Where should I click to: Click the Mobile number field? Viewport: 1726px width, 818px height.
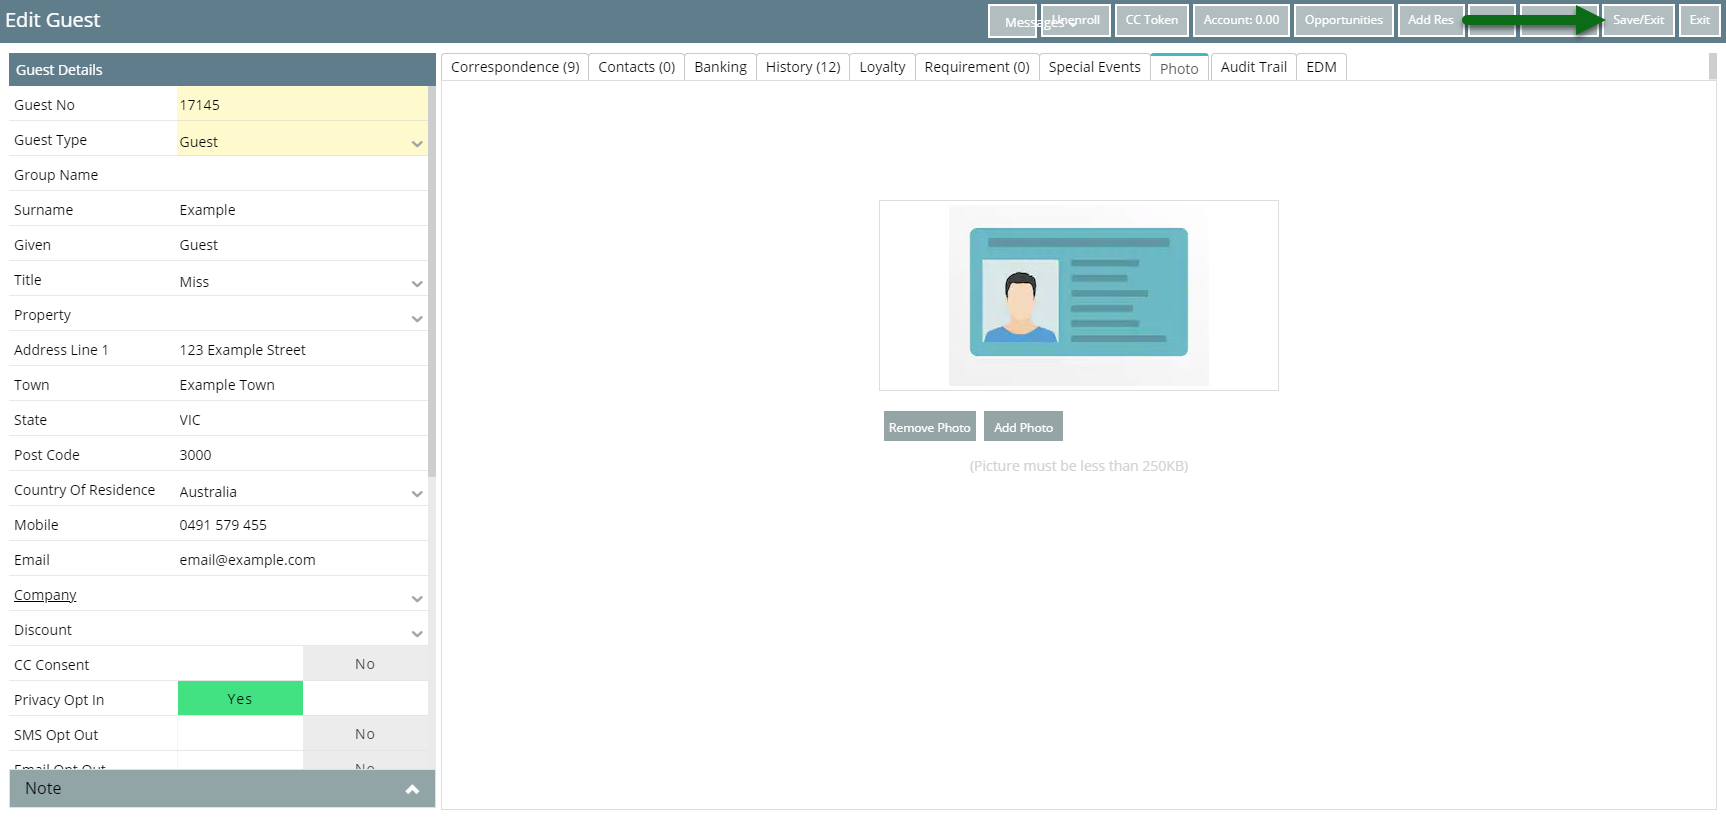point(302,524)
